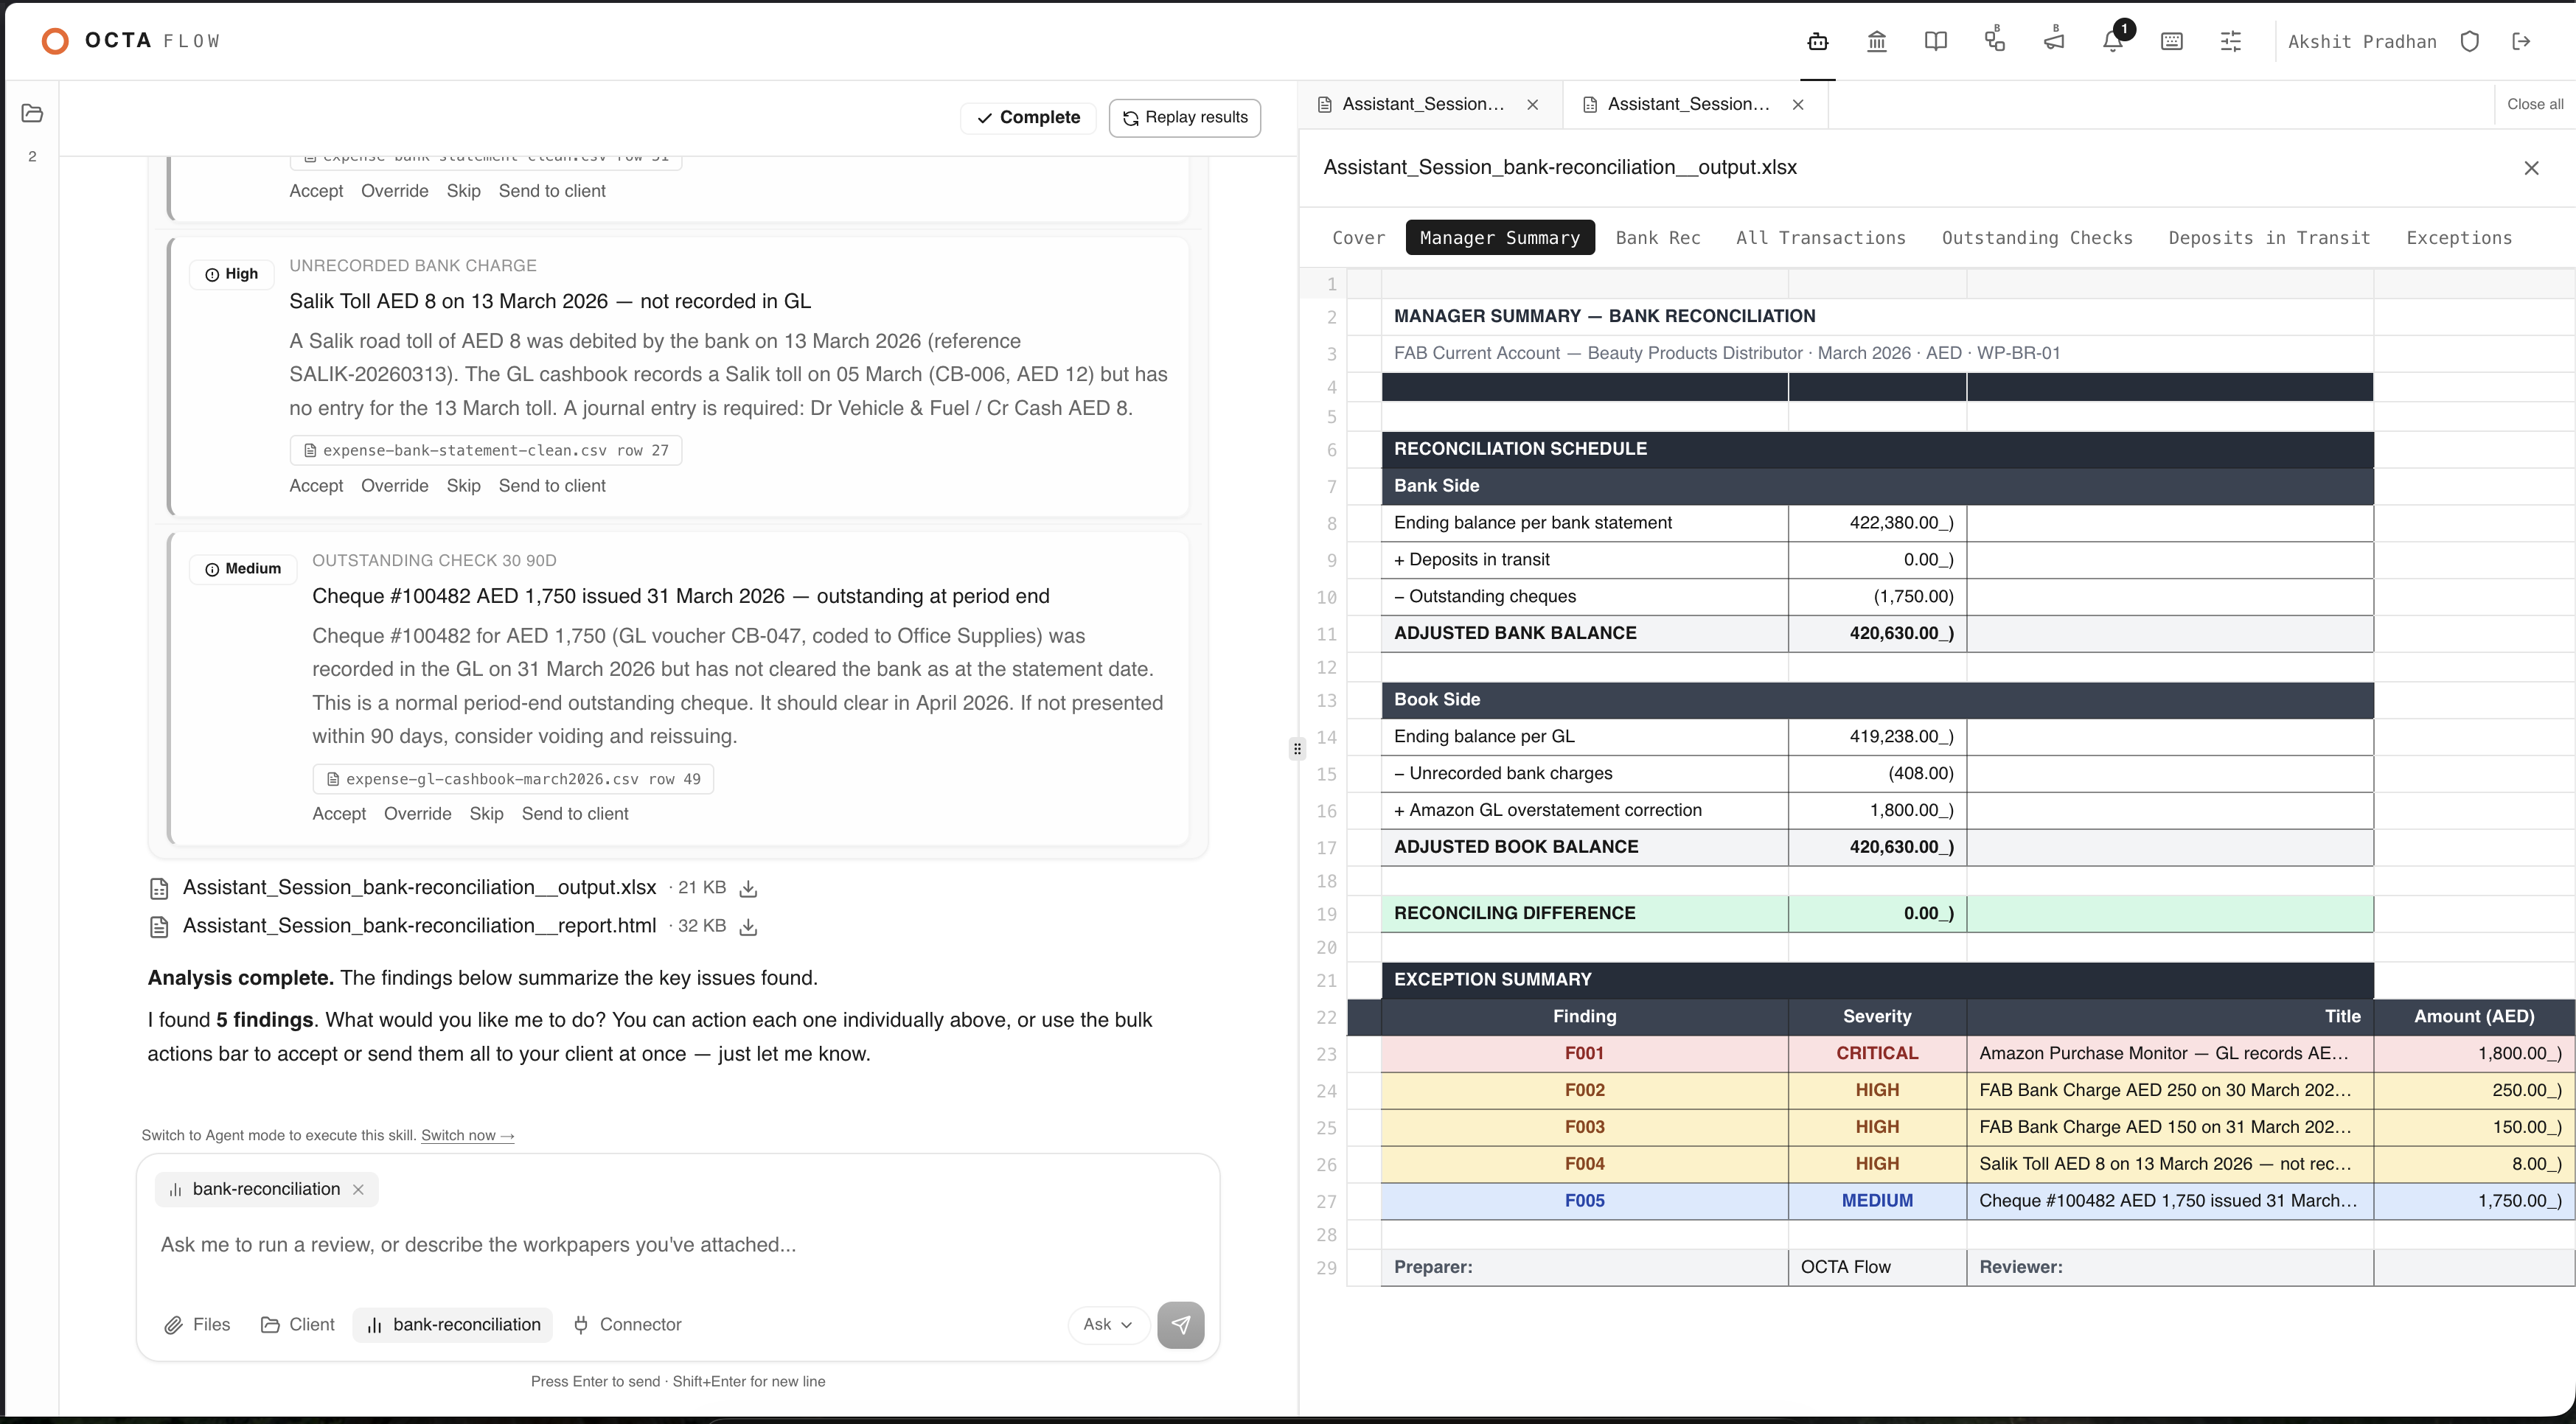The height and width of the screenshot is (1424, 2576).
Task: Download the report.html file
Action: [748, 927]
